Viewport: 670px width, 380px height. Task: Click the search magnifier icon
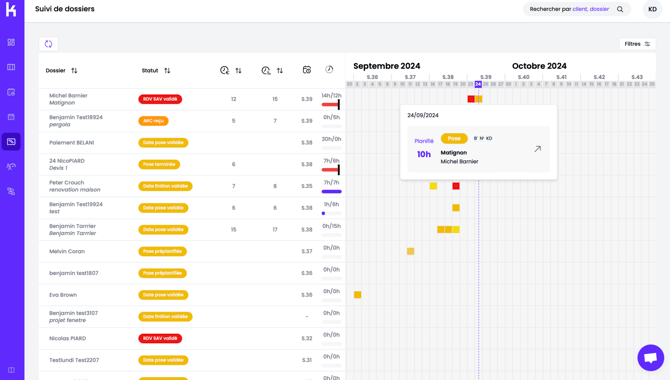[620, 9]
